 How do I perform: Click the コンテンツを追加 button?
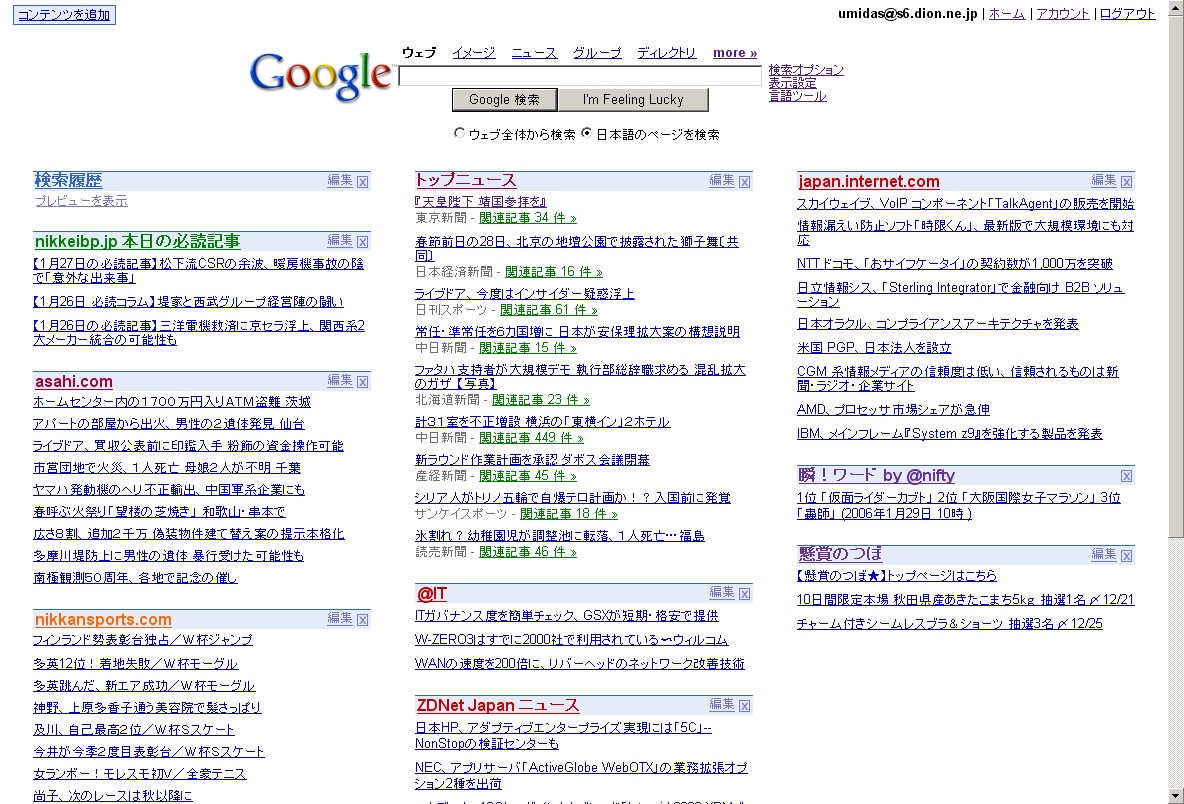click(x=65, y=15)
